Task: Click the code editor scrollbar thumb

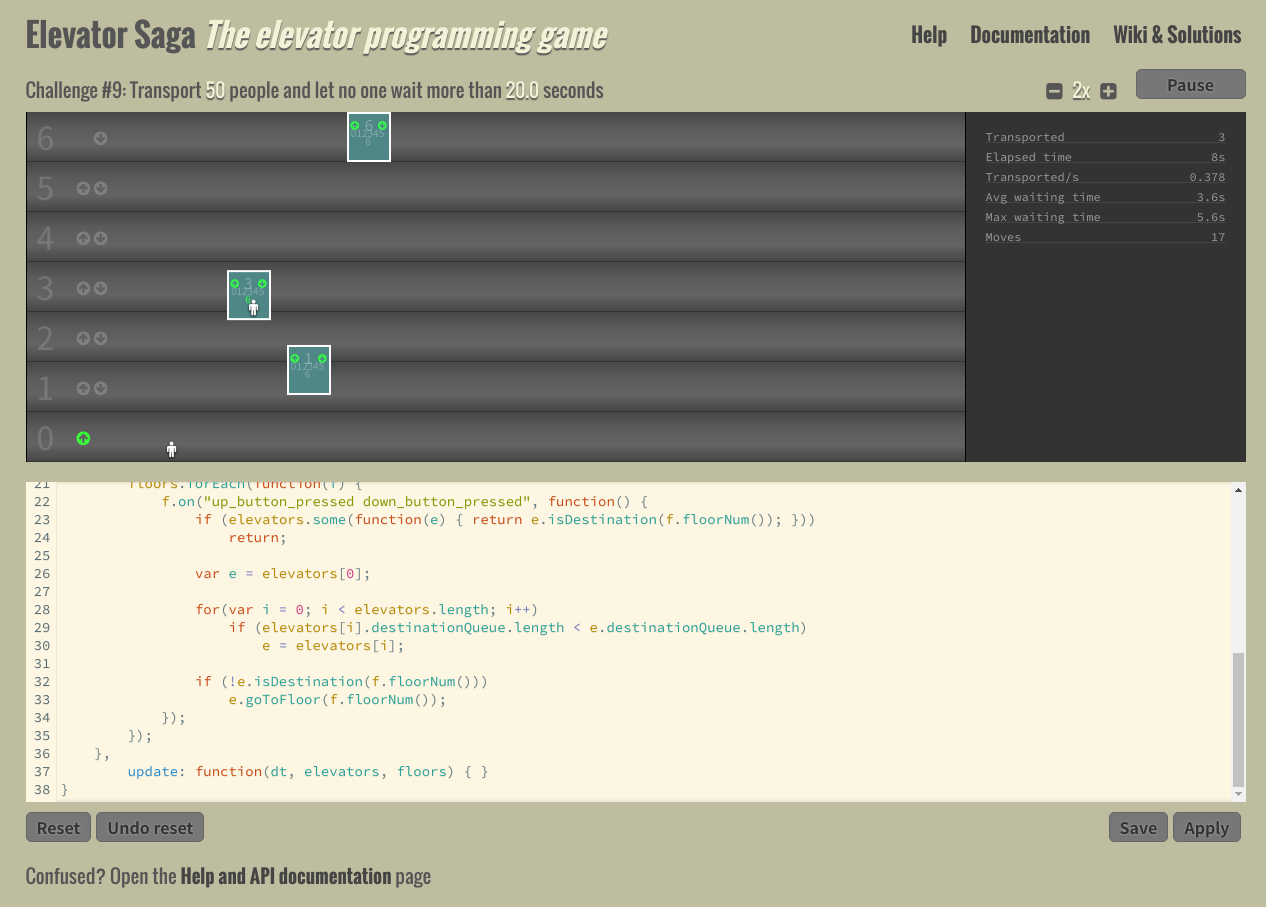Action: coord(1239,719)
